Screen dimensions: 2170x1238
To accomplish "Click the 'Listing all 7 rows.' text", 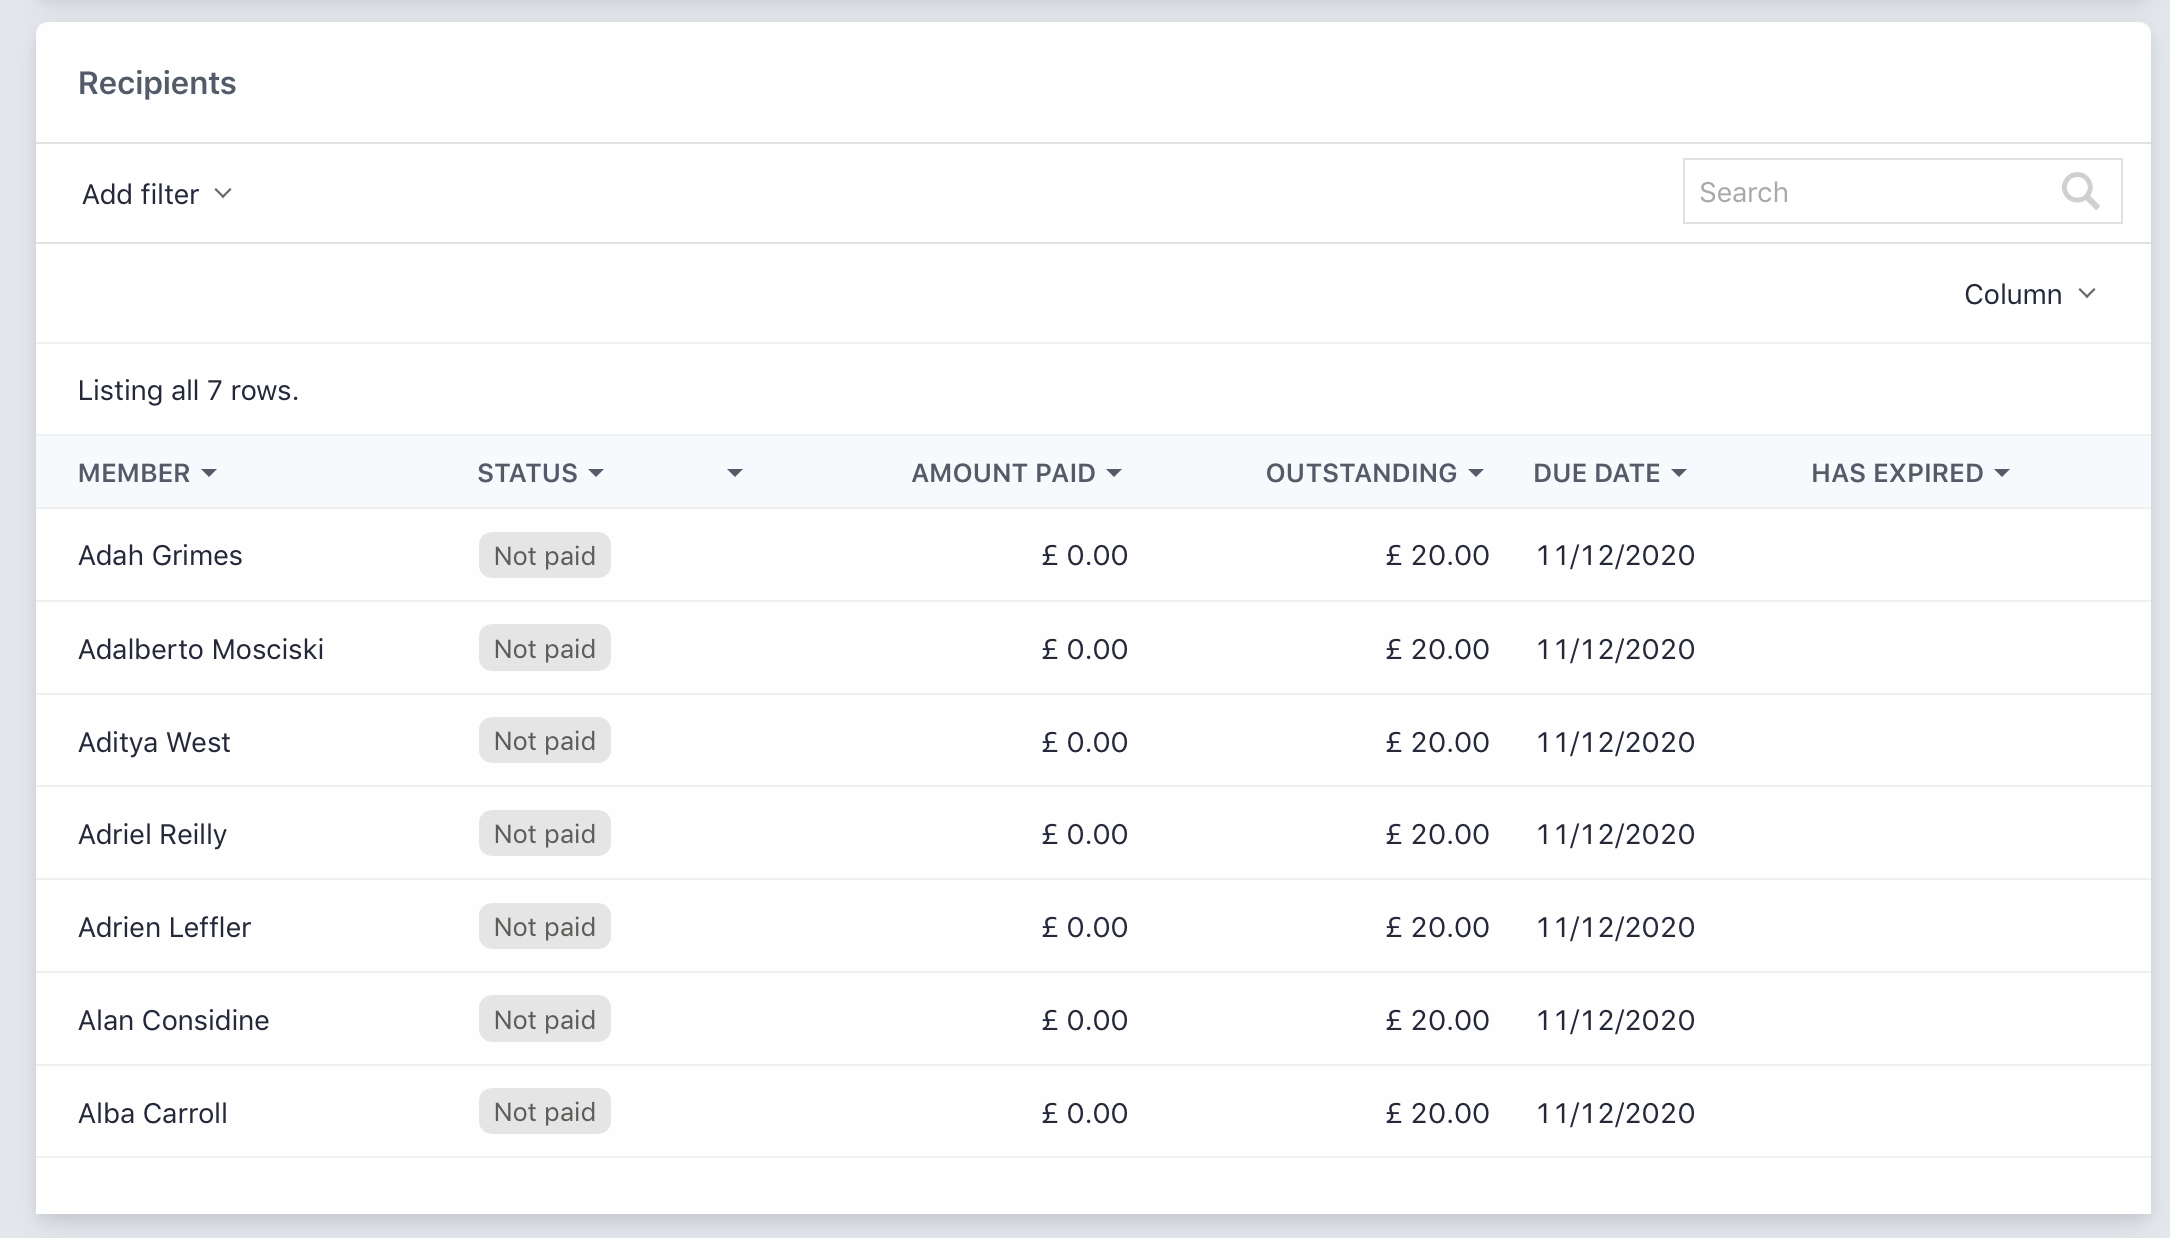I will (188, 390).
